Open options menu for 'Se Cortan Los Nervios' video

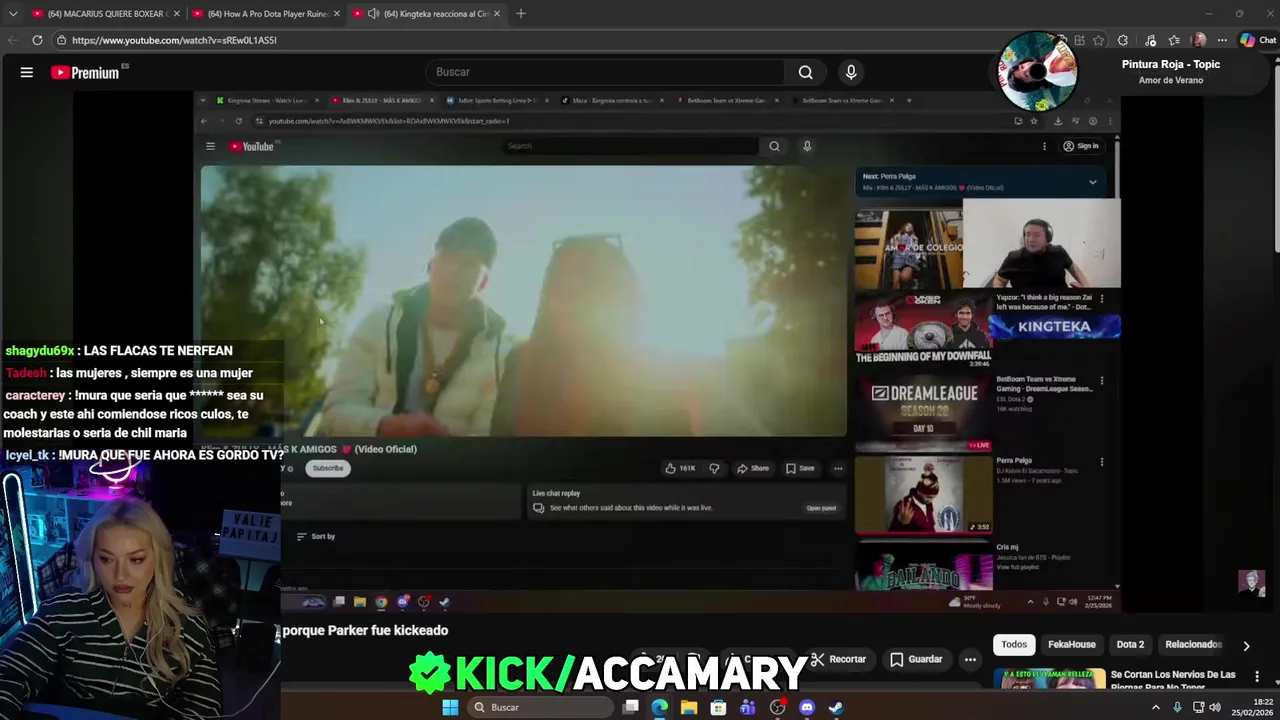click(1257, 677)
